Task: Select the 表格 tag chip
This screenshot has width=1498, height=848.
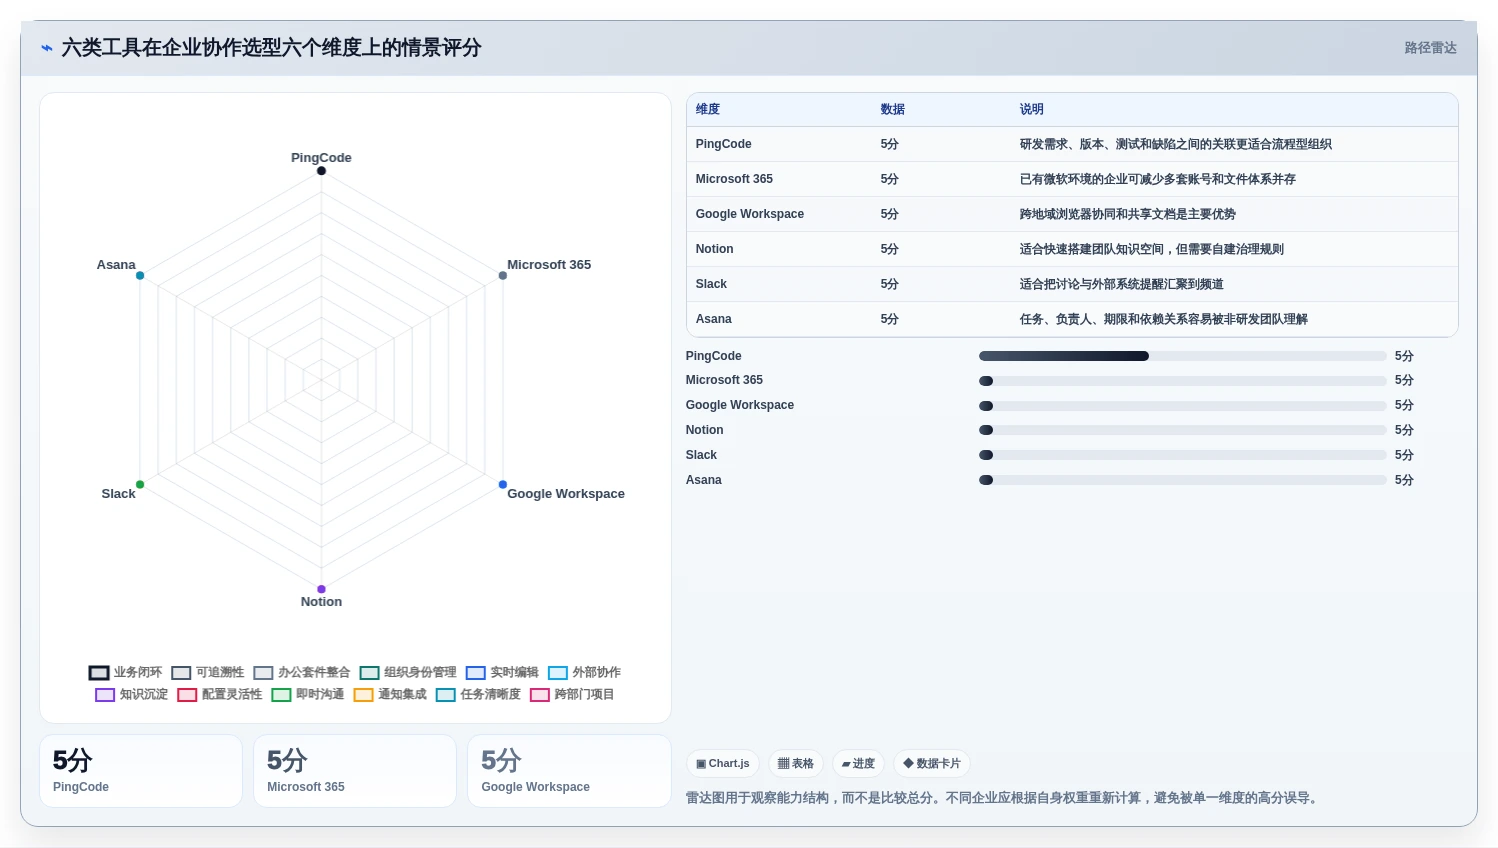Action: [796, 764]
